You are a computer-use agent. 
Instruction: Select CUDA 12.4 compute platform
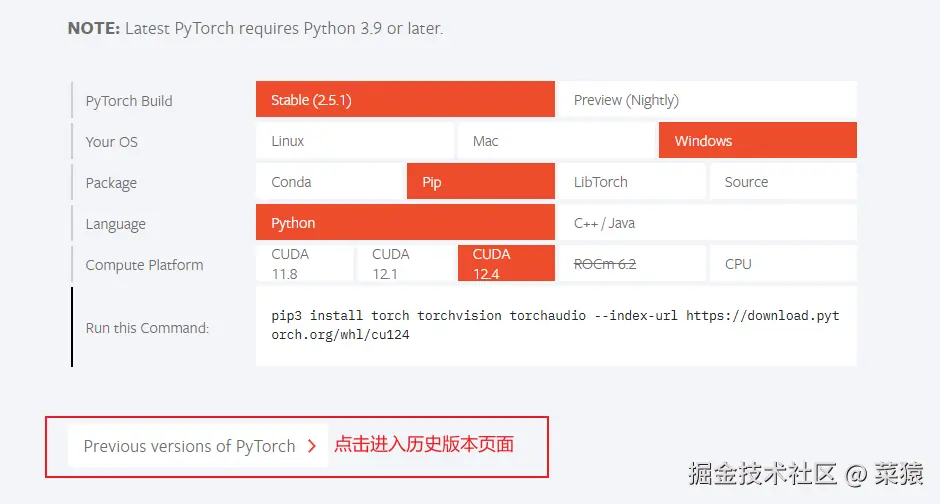click(506, 263)
